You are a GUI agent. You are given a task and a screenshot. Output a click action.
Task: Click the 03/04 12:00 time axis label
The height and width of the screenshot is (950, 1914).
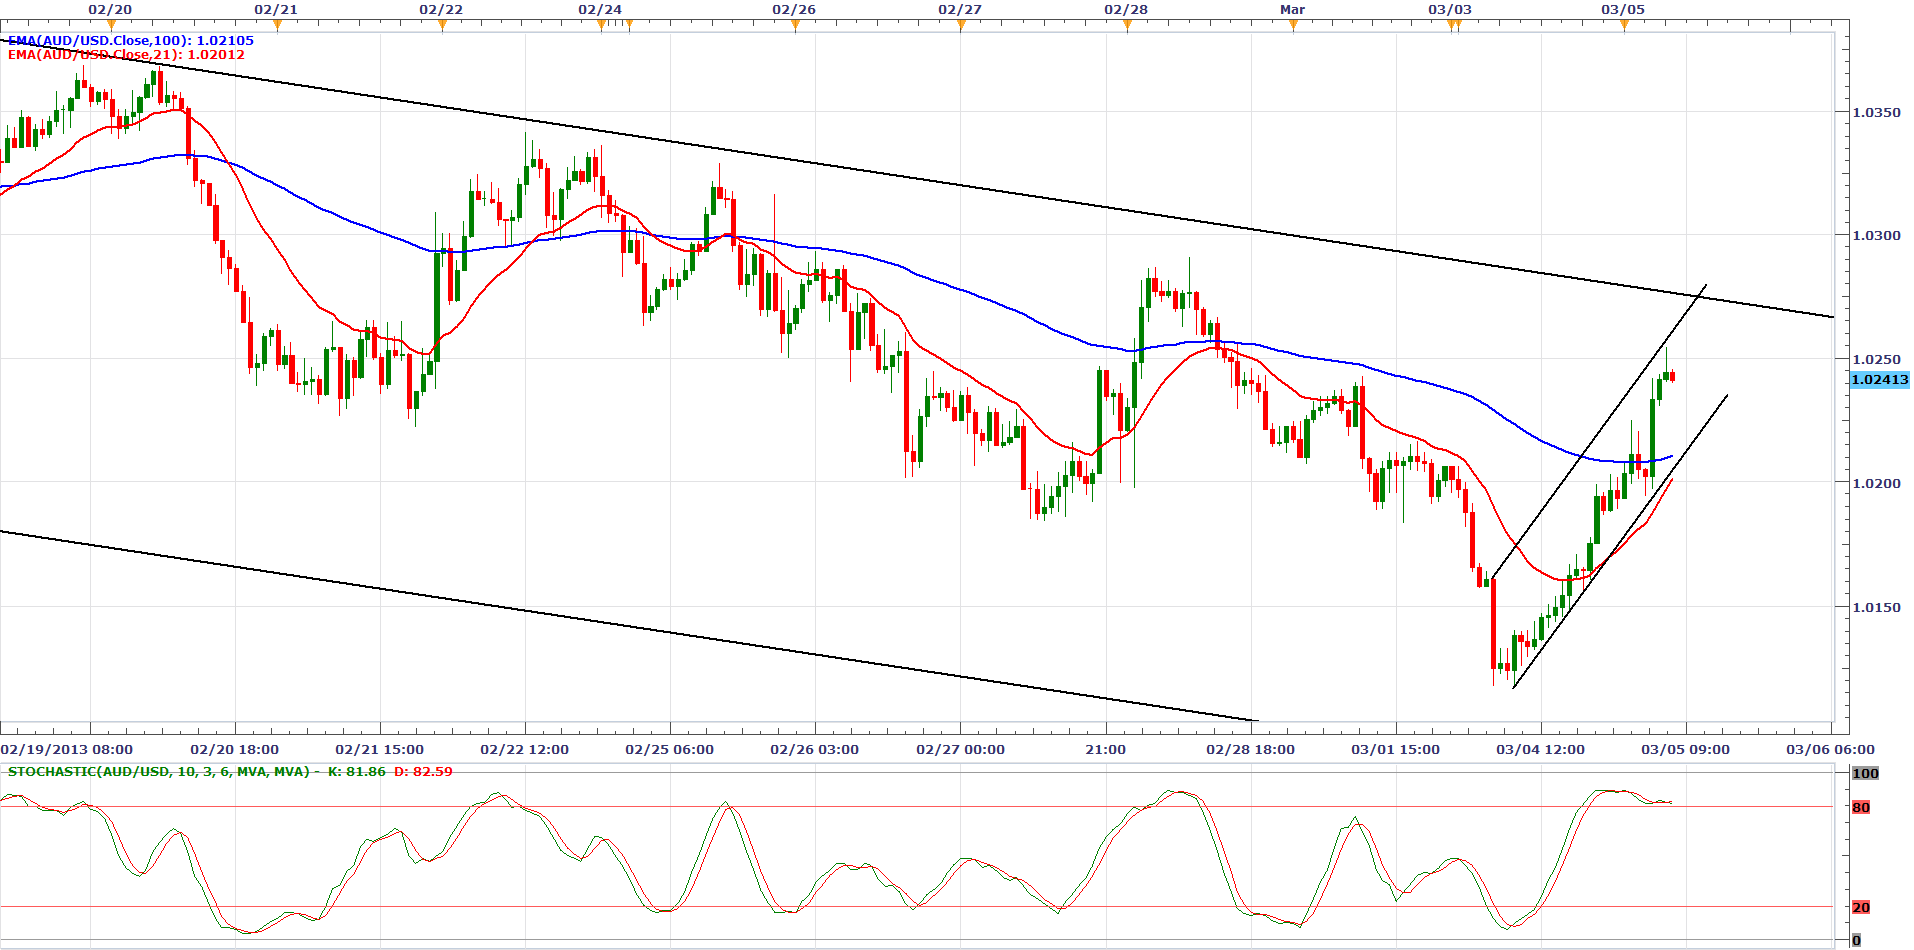point(1540,750)
